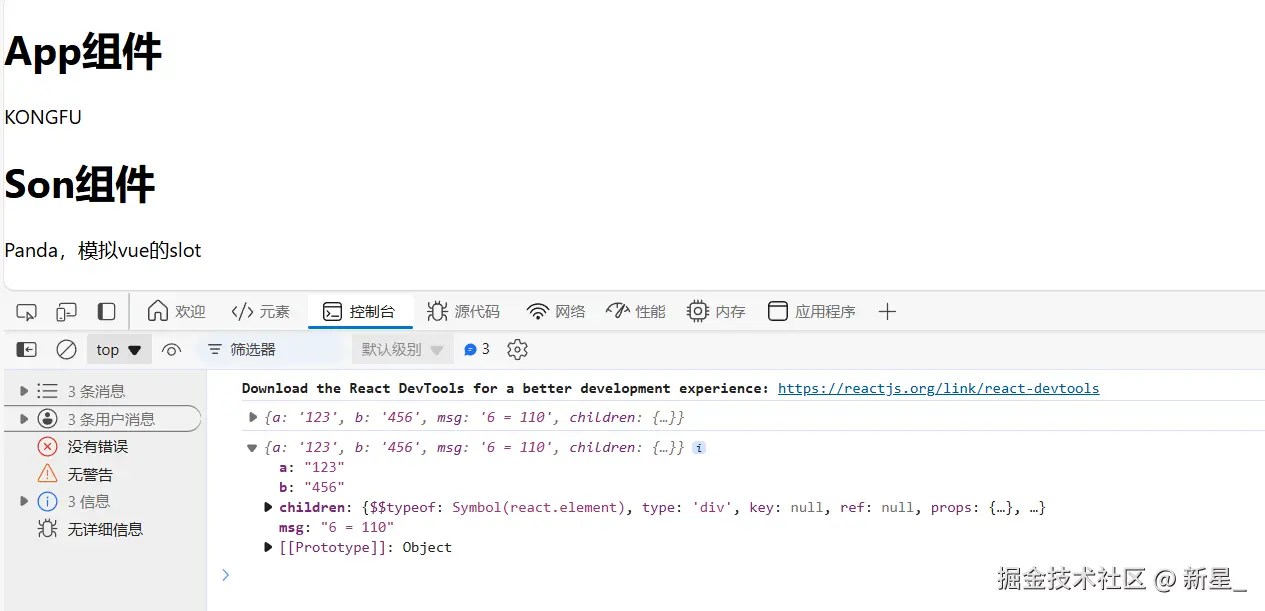Toggle the console sidebar icon
The height and width of the screenshot is (611, 1265).
[27, 350]
